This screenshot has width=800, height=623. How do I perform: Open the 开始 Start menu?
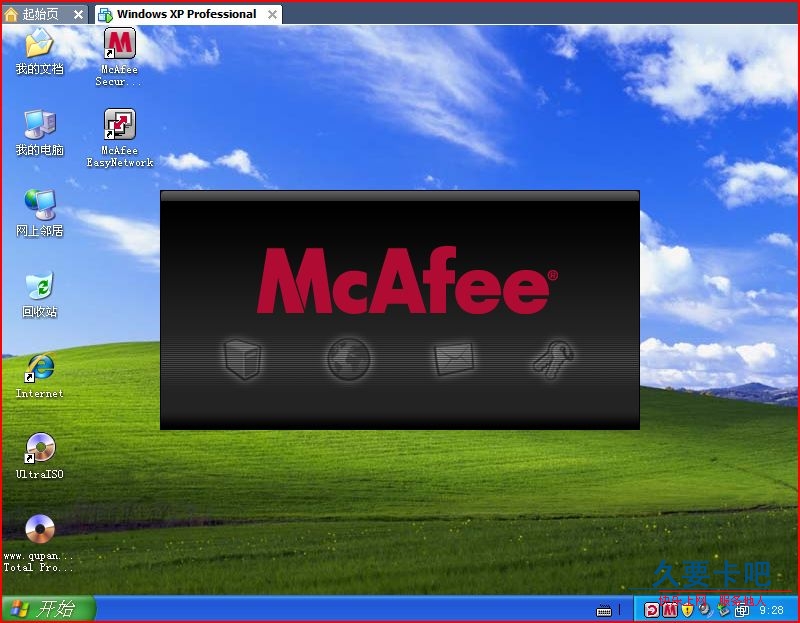click(x=48, y=609)
